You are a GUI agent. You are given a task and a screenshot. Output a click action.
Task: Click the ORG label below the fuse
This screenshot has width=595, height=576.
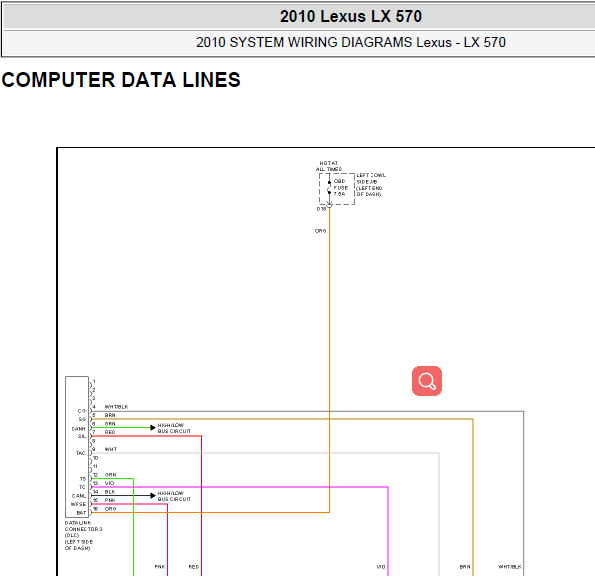pos(320,231)
